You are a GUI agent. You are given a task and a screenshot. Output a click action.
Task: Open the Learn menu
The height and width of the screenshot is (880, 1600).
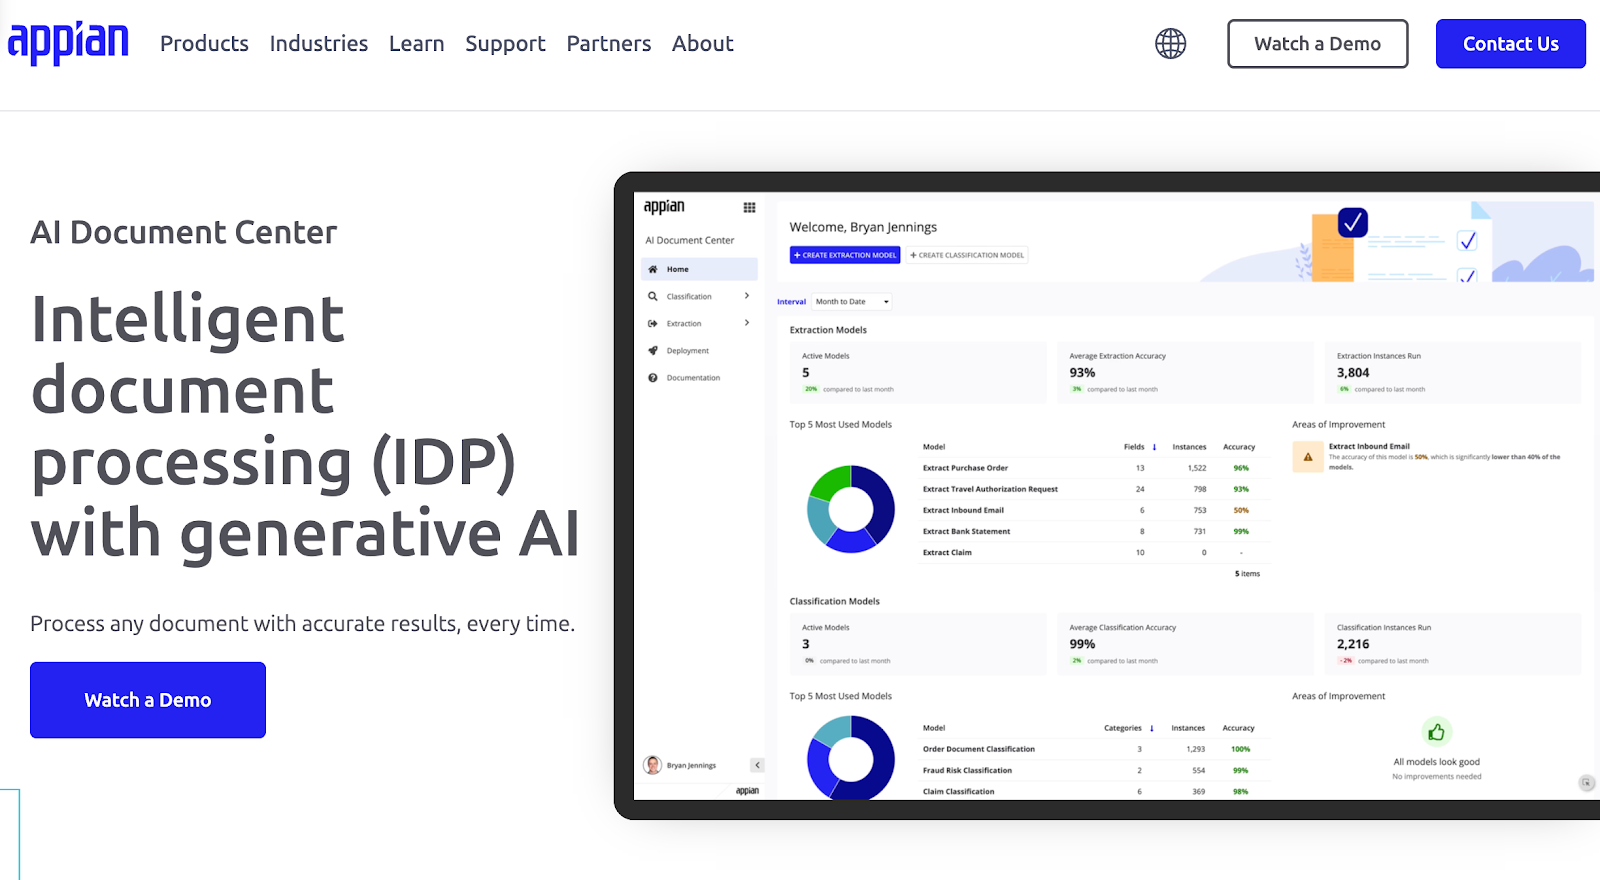417,44
